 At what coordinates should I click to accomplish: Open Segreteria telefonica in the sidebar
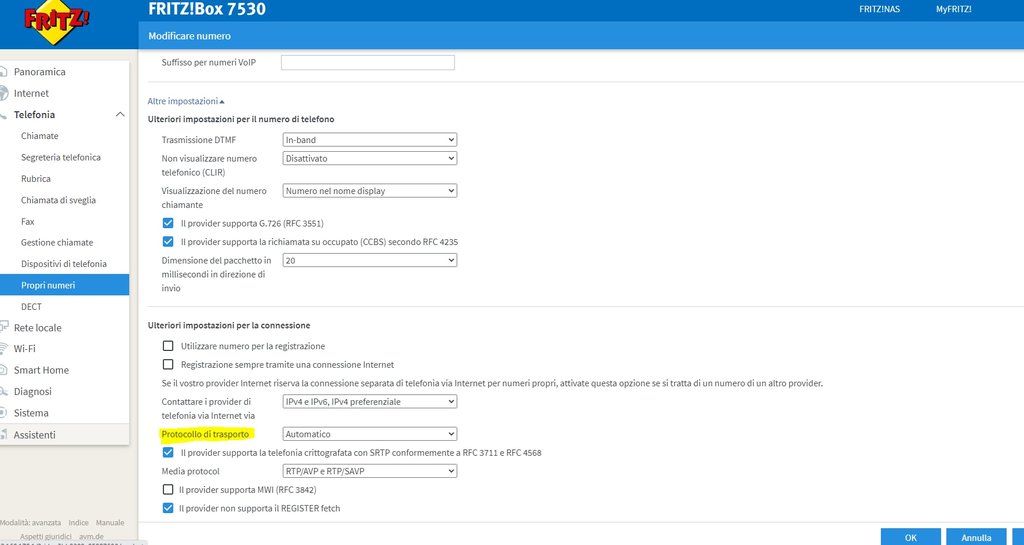coord(60,157)
